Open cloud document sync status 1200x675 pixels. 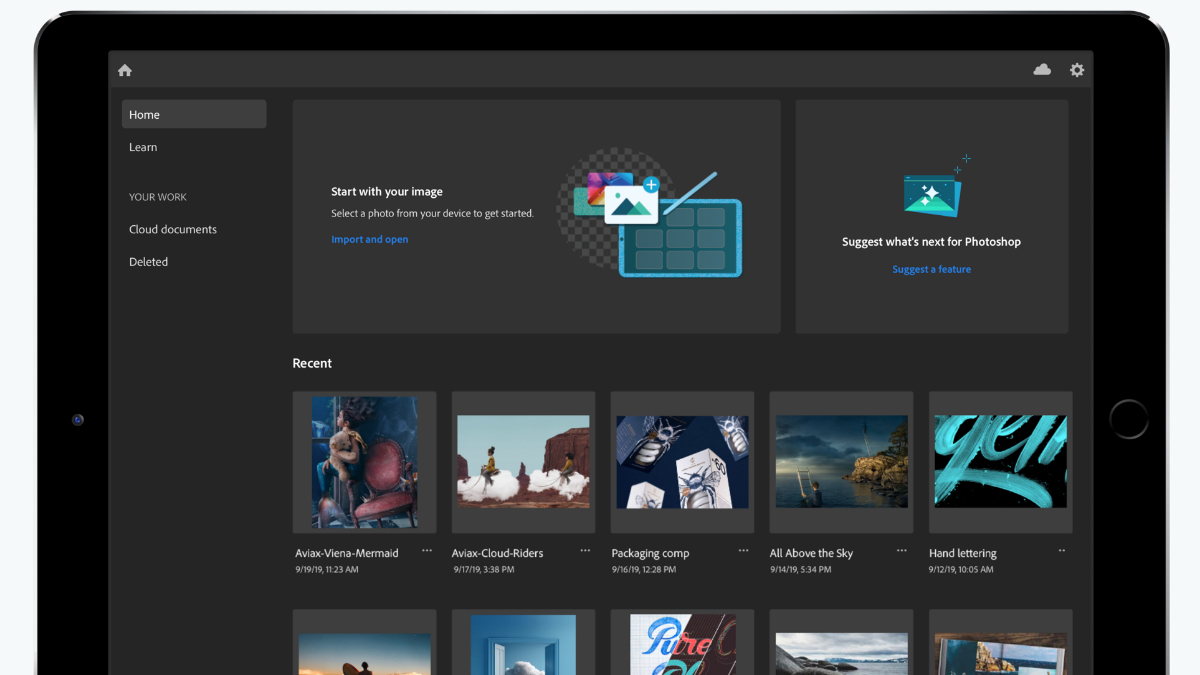(1041, 70)
